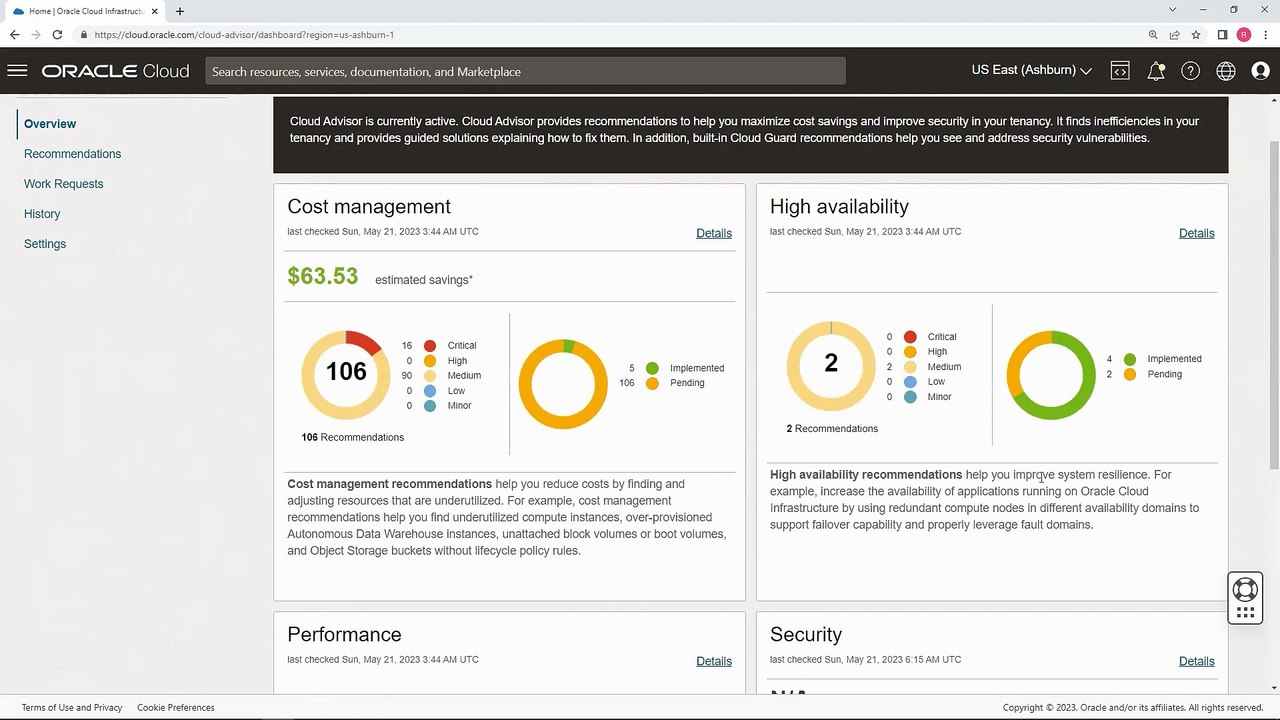Screen dimensions: 1280x720
Task: Click the green Implemented legend dot in Cost management
Action: coord(652,368)
